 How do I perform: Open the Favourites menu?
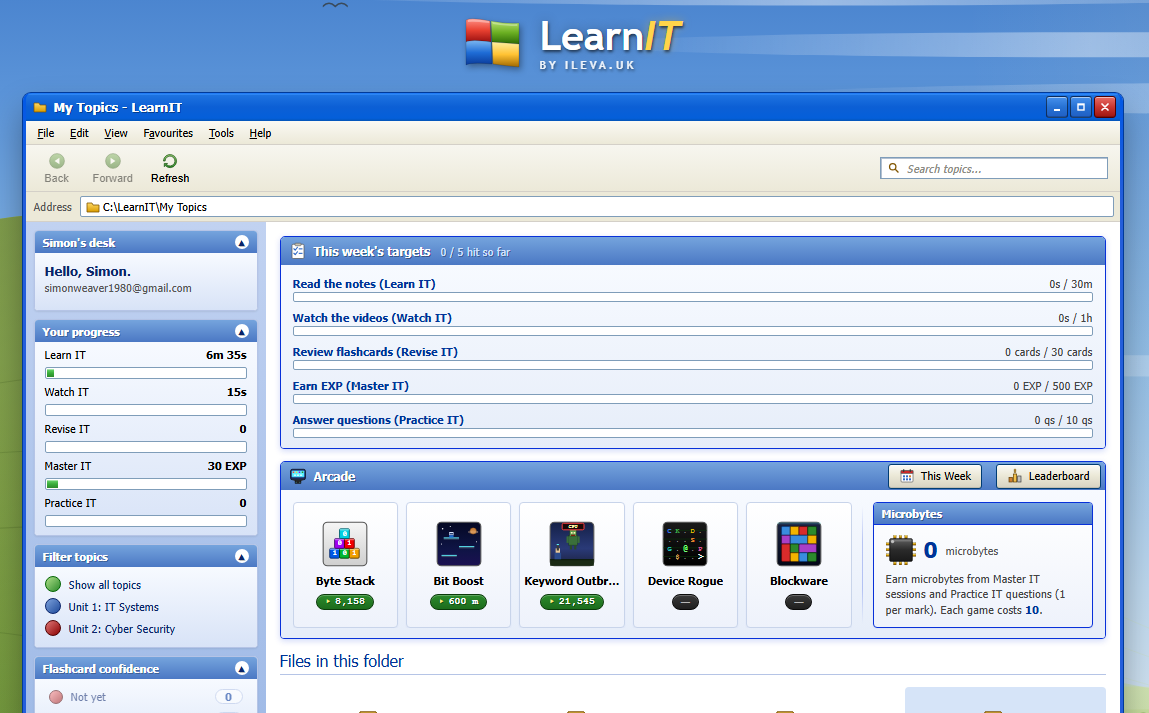pos(168,133)
